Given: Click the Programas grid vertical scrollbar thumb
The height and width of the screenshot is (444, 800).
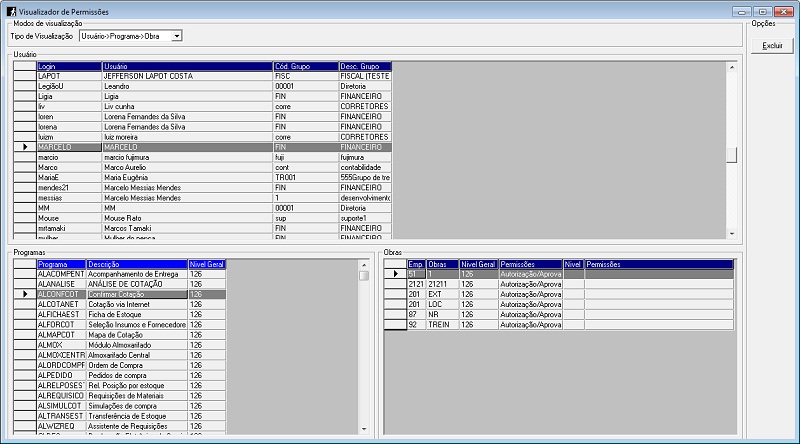Looking at the screenshot, I should click(364, 275).
